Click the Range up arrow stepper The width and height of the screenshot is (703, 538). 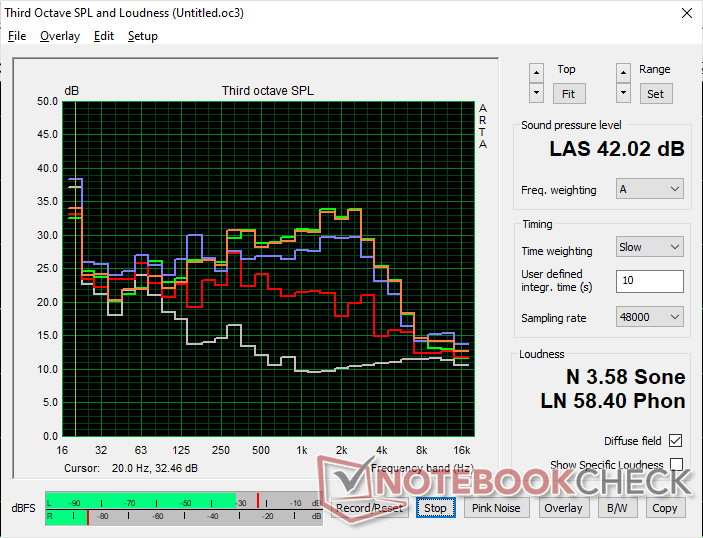coord(624,72)
